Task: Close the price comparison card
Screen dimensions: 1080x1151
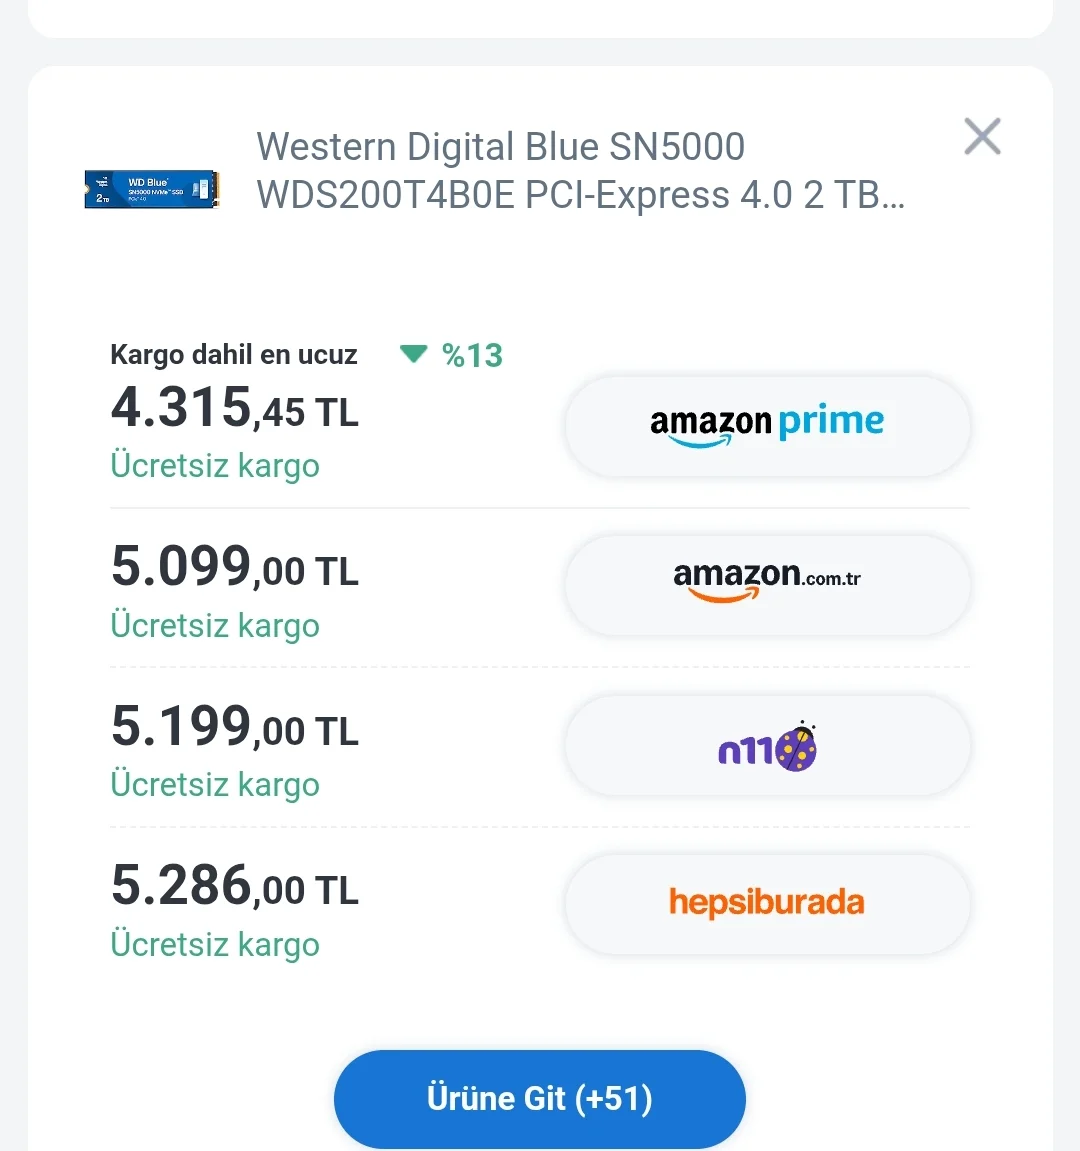Action: coord(982,136)
